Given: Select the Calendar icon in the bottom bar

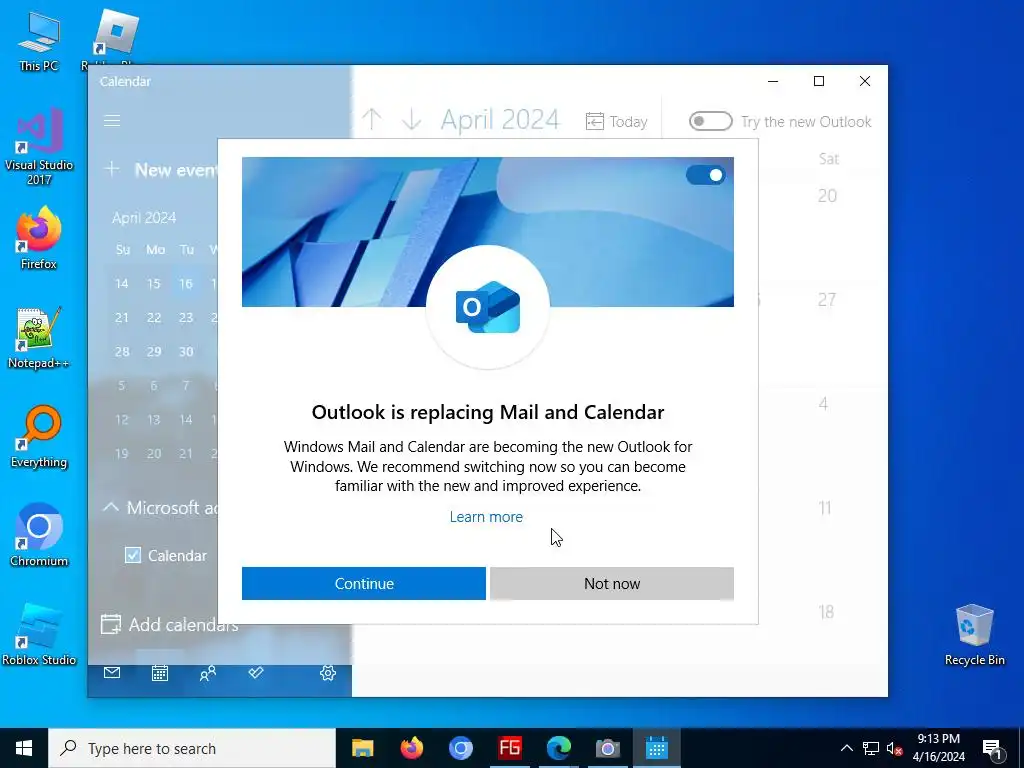Looking at the screenshot, I should click(x=160, y=673).
